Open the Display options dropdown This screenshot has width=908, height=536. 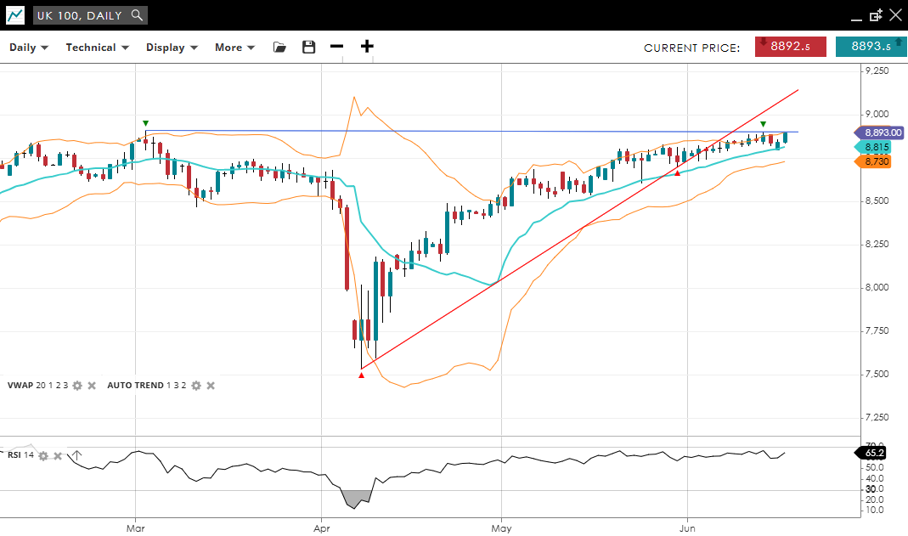tap(171, 47)
